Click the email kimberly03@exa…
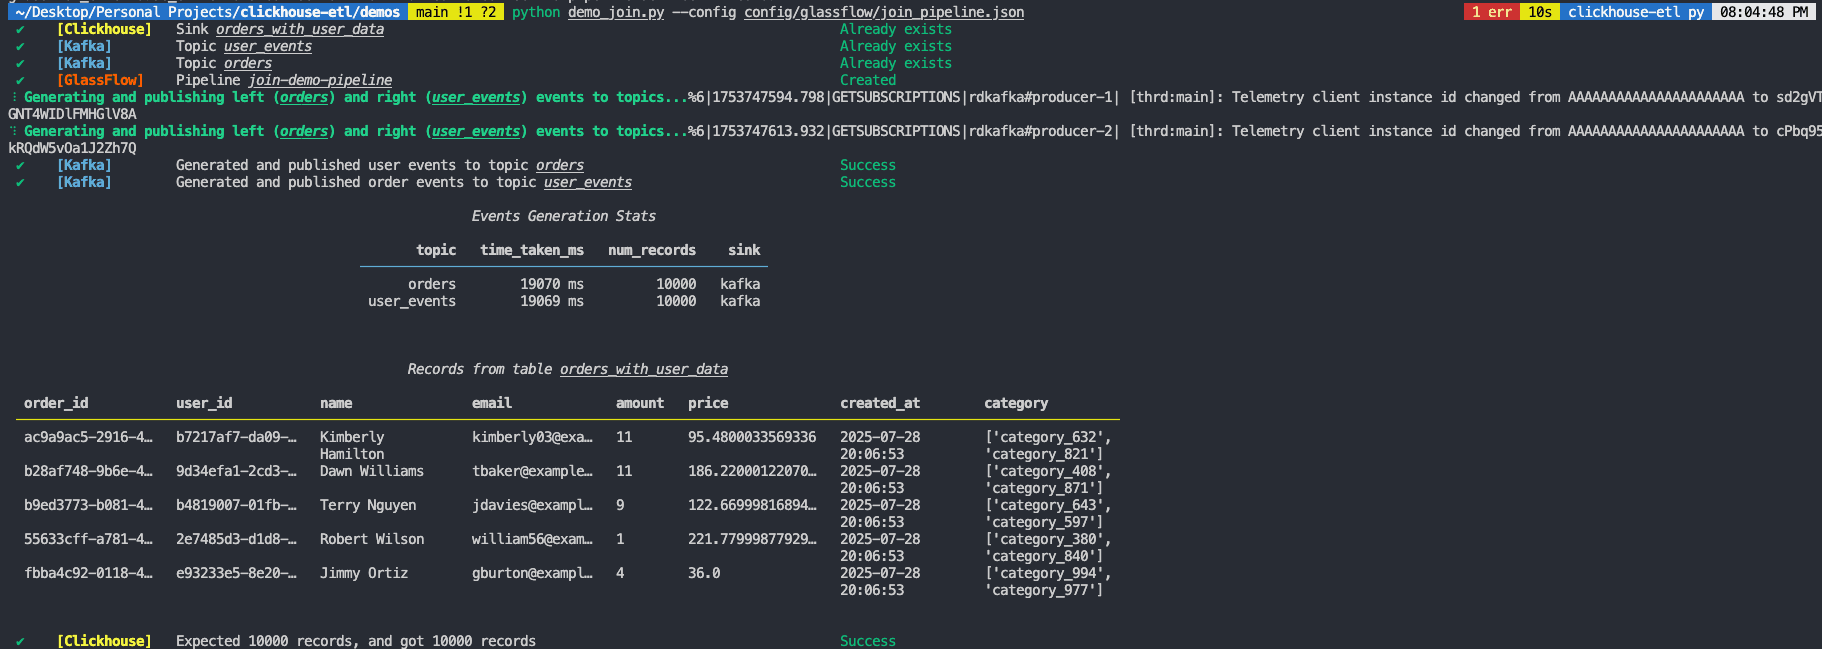 coord(532,437)
